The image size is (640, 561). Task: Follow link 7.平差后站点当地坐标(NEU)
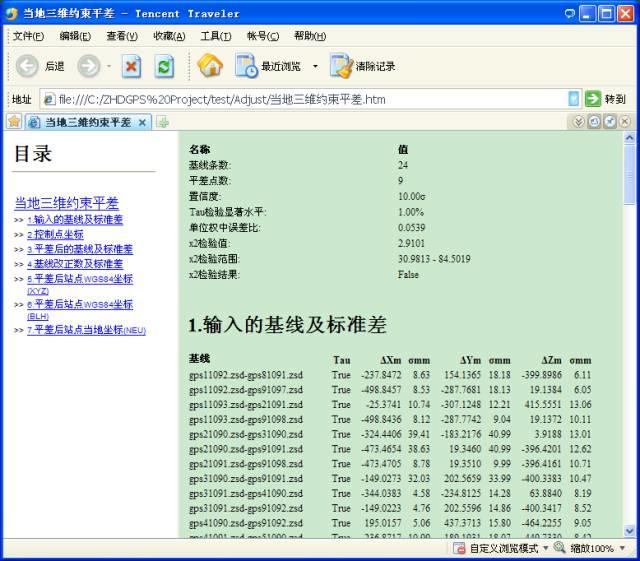click(87, 330)
